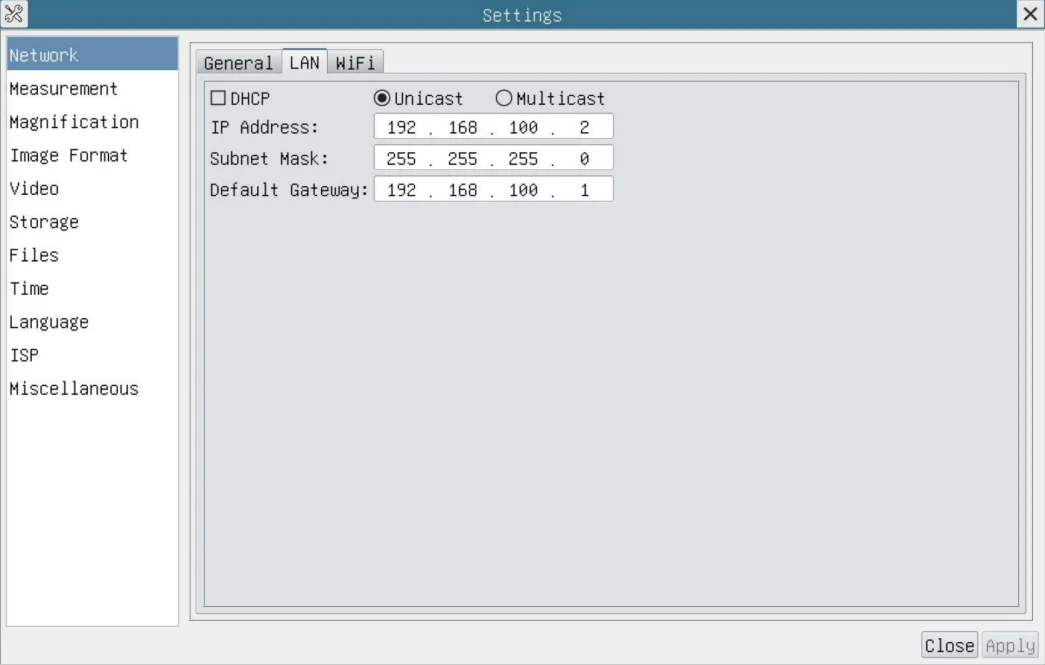Screen dimensions: 1045x665
Task: Click the first octet of IP Address
Action: pyautogui.click(x=401, y=127)
